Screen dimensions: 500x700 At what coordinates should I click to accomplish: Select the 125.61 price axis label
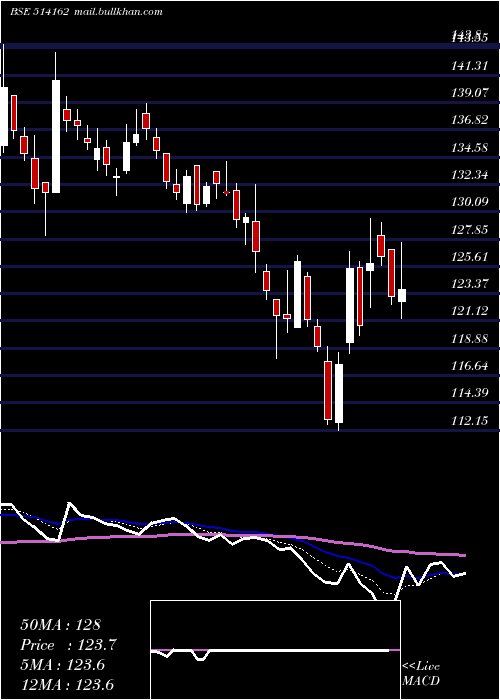[469, 257]
